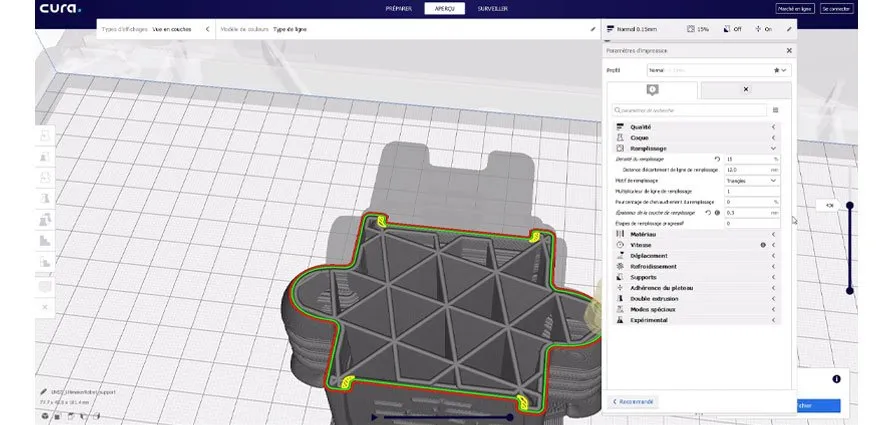Click the blue save-to-file button

tap(818, 406)
